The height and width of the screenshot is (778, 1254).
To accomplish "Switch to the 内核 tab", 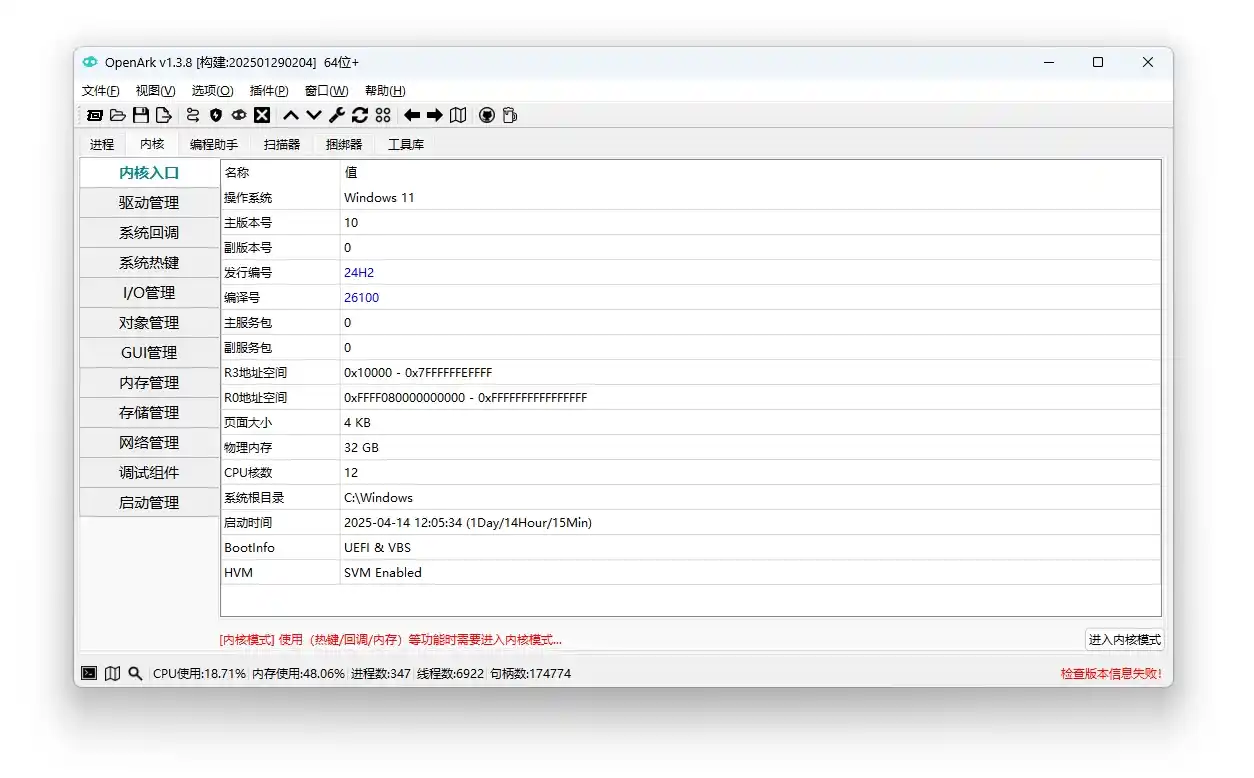I will coord(152,144).
